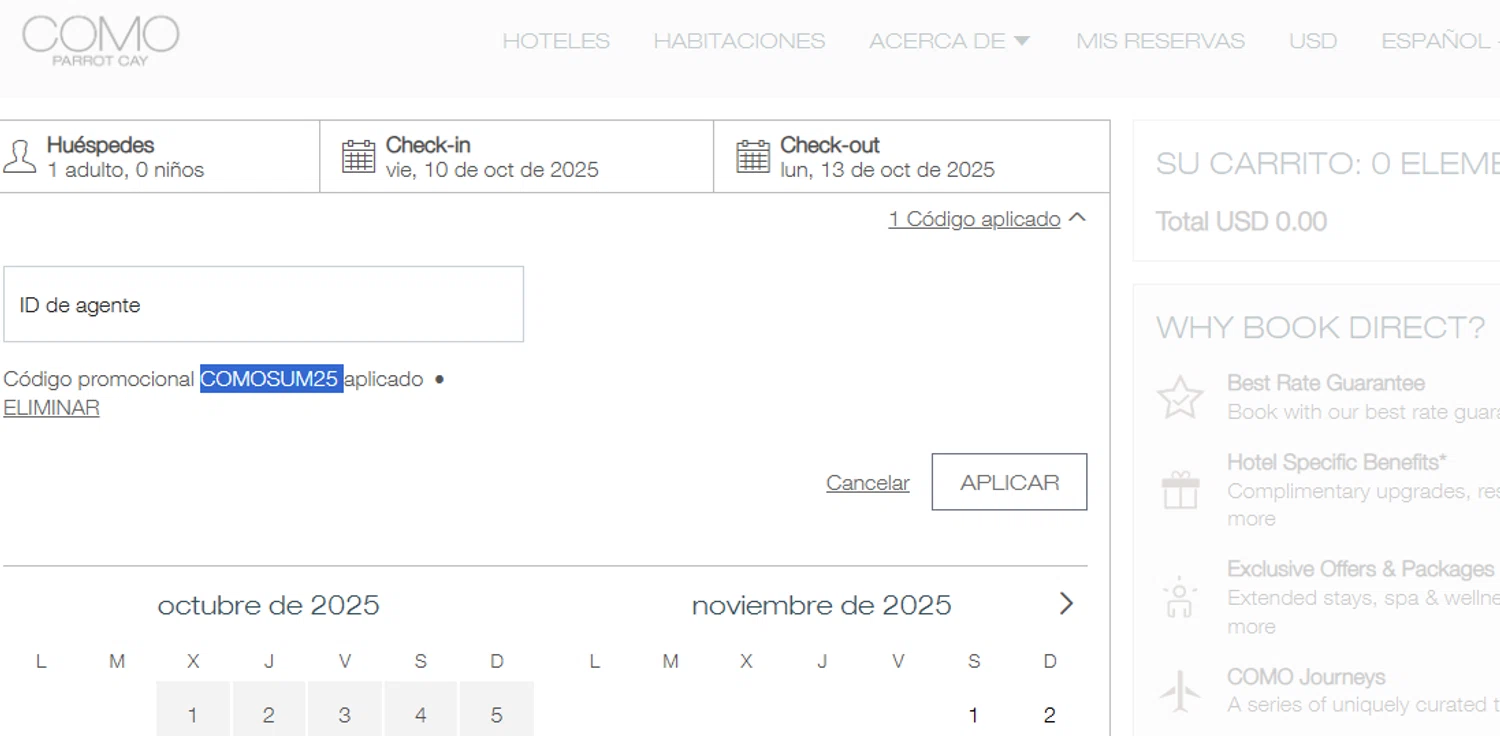1500x736 pixels.
Task: Click the SU CARRITO cart heading
Action: [x=1328, y=163]
